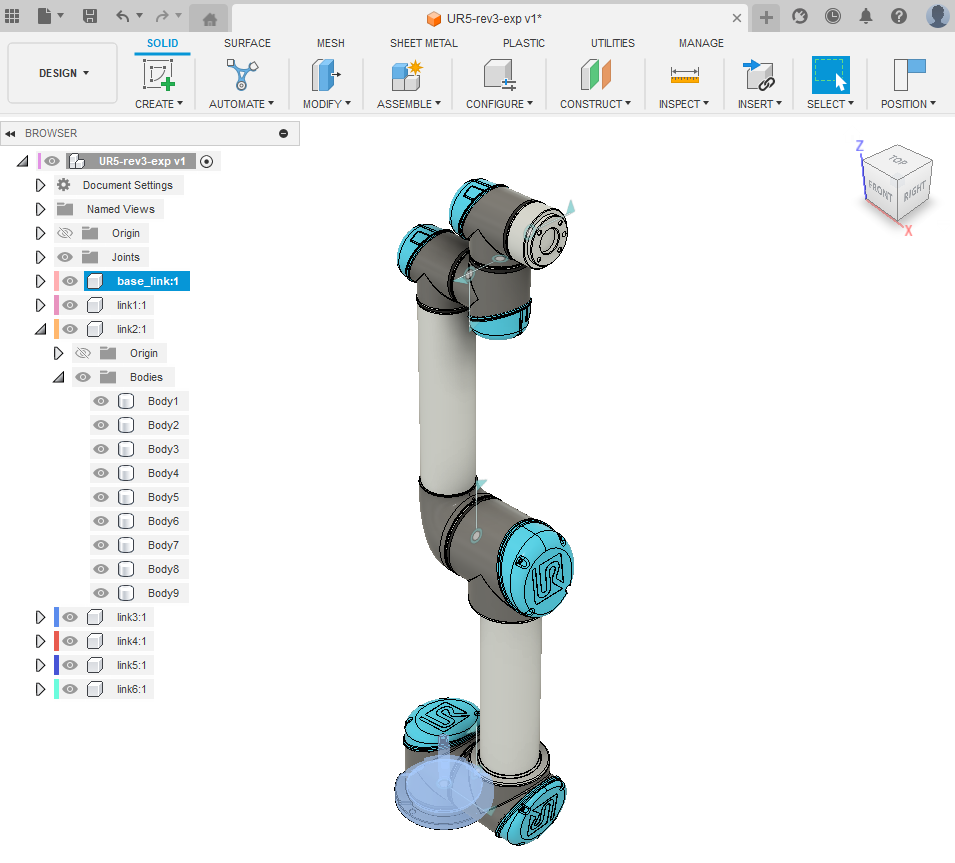Click the Measure tool under Inspect
The image size is (955, 863).
tap(684, 76)
